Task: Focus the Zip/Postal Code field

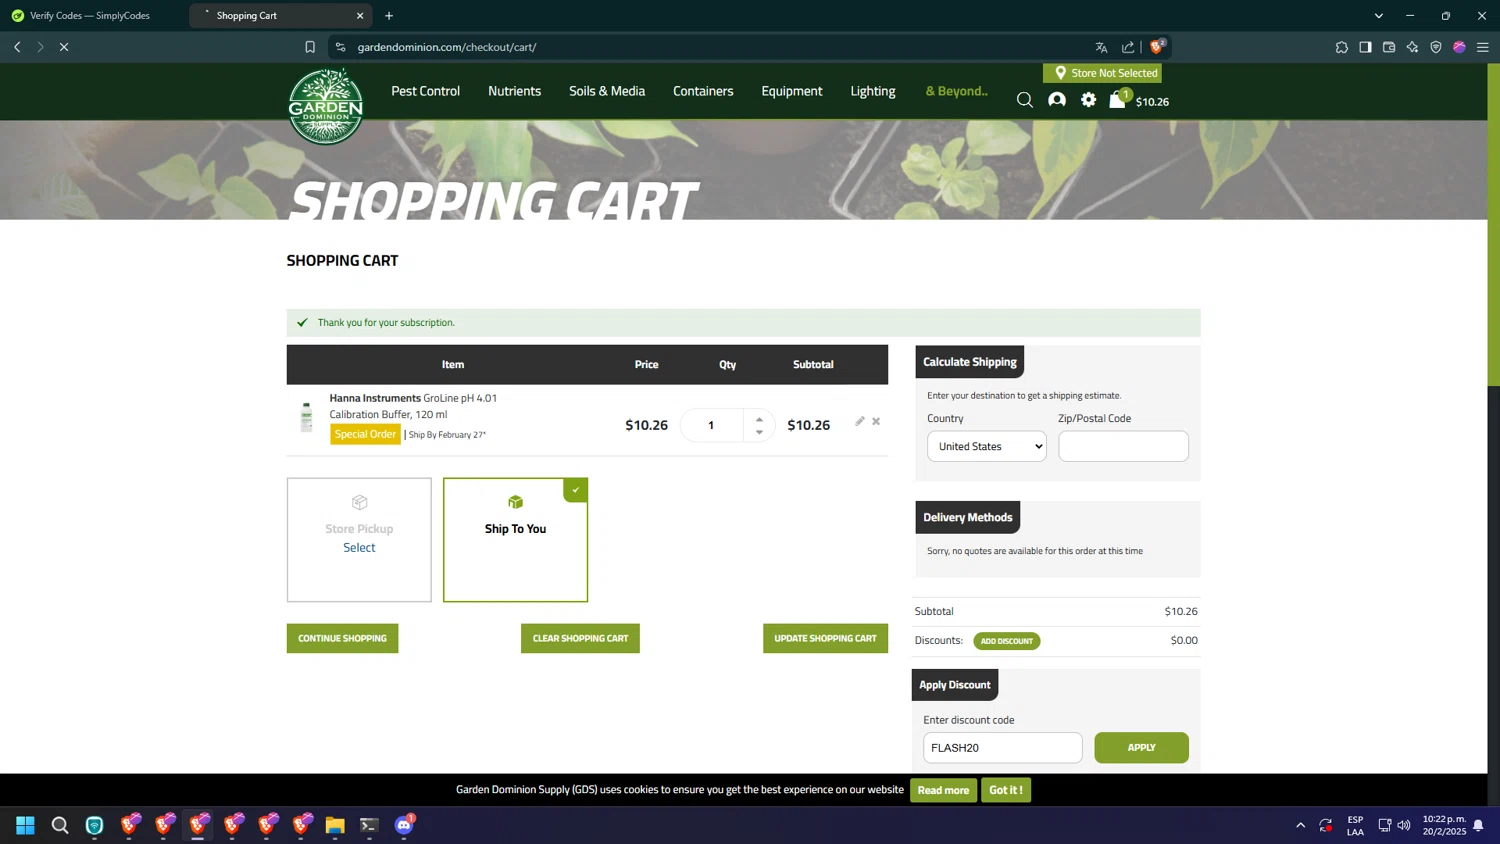Action: 1123,446
